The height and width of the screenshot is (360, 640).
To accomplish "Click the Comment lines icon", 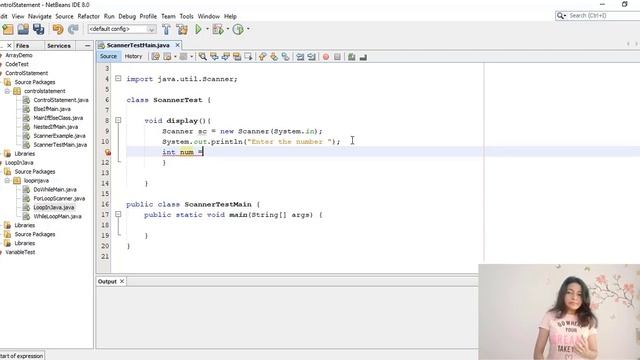I will pos(351,57).
